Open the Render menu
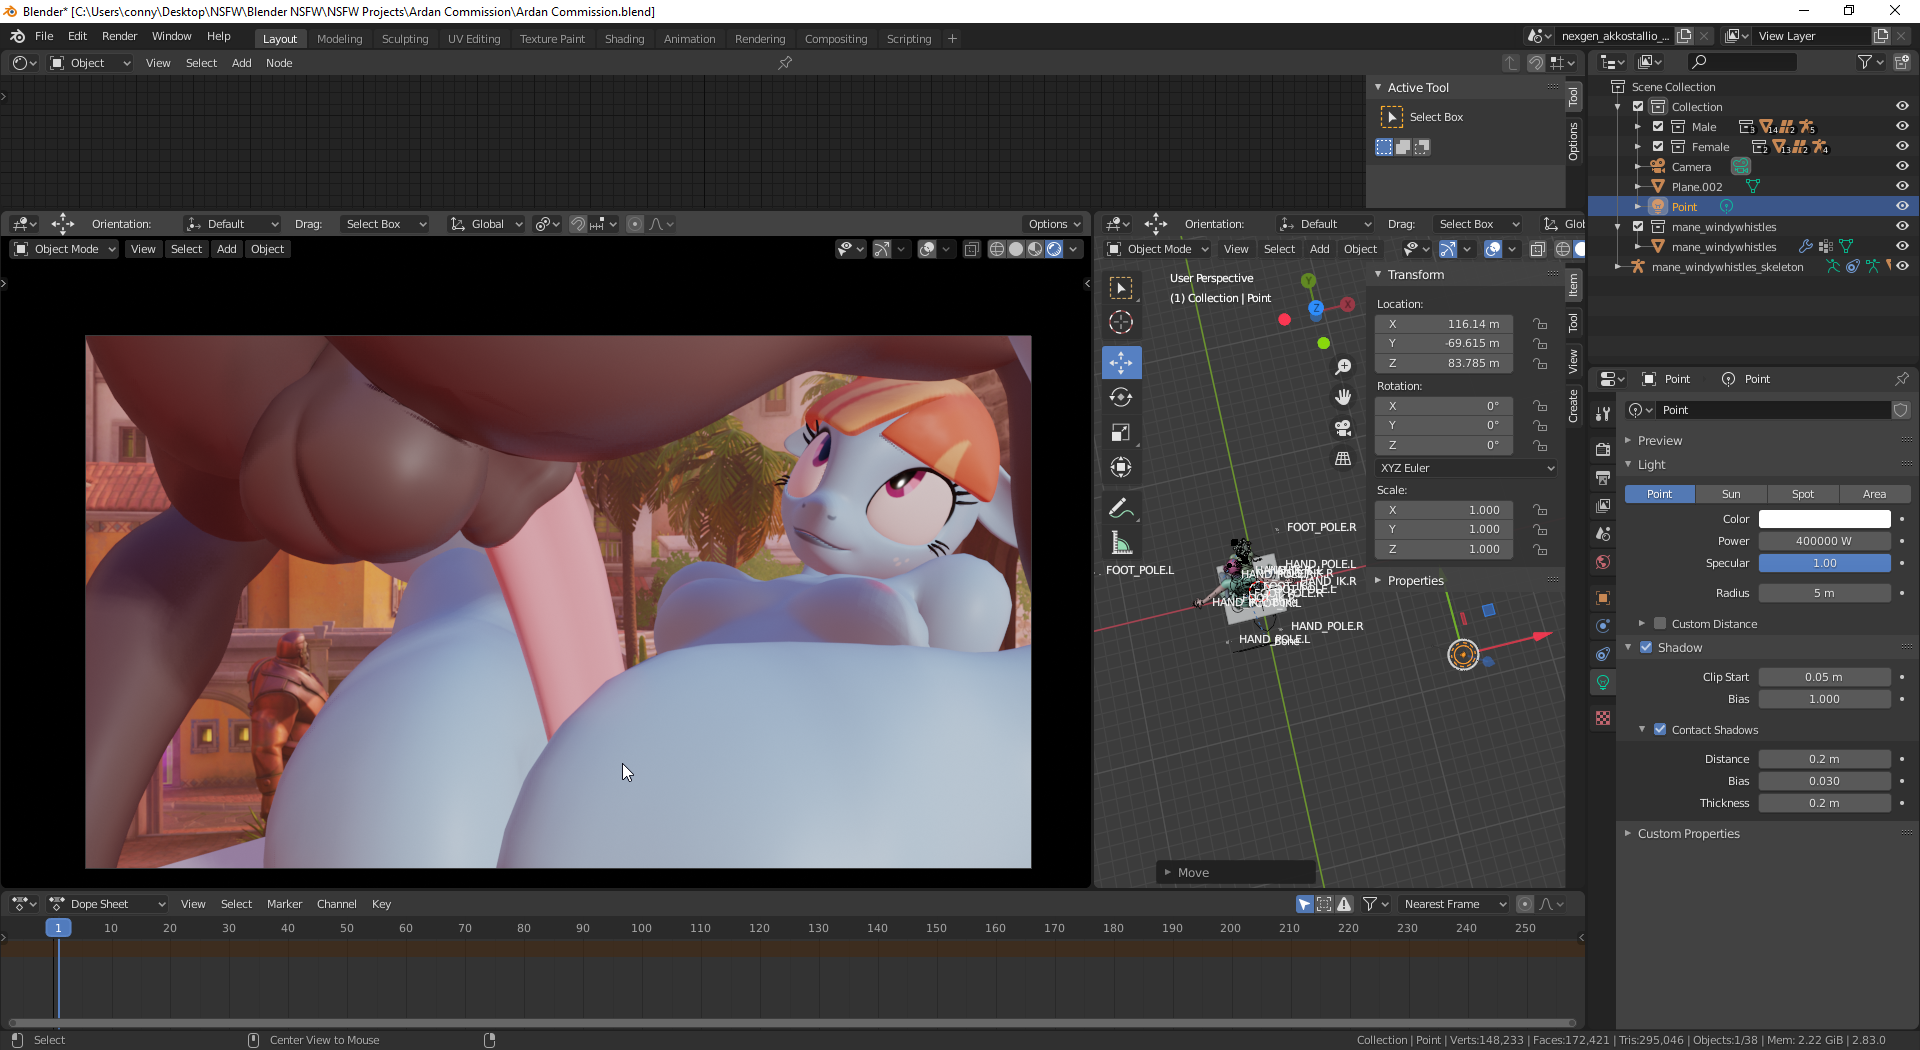 click(119, 36)
